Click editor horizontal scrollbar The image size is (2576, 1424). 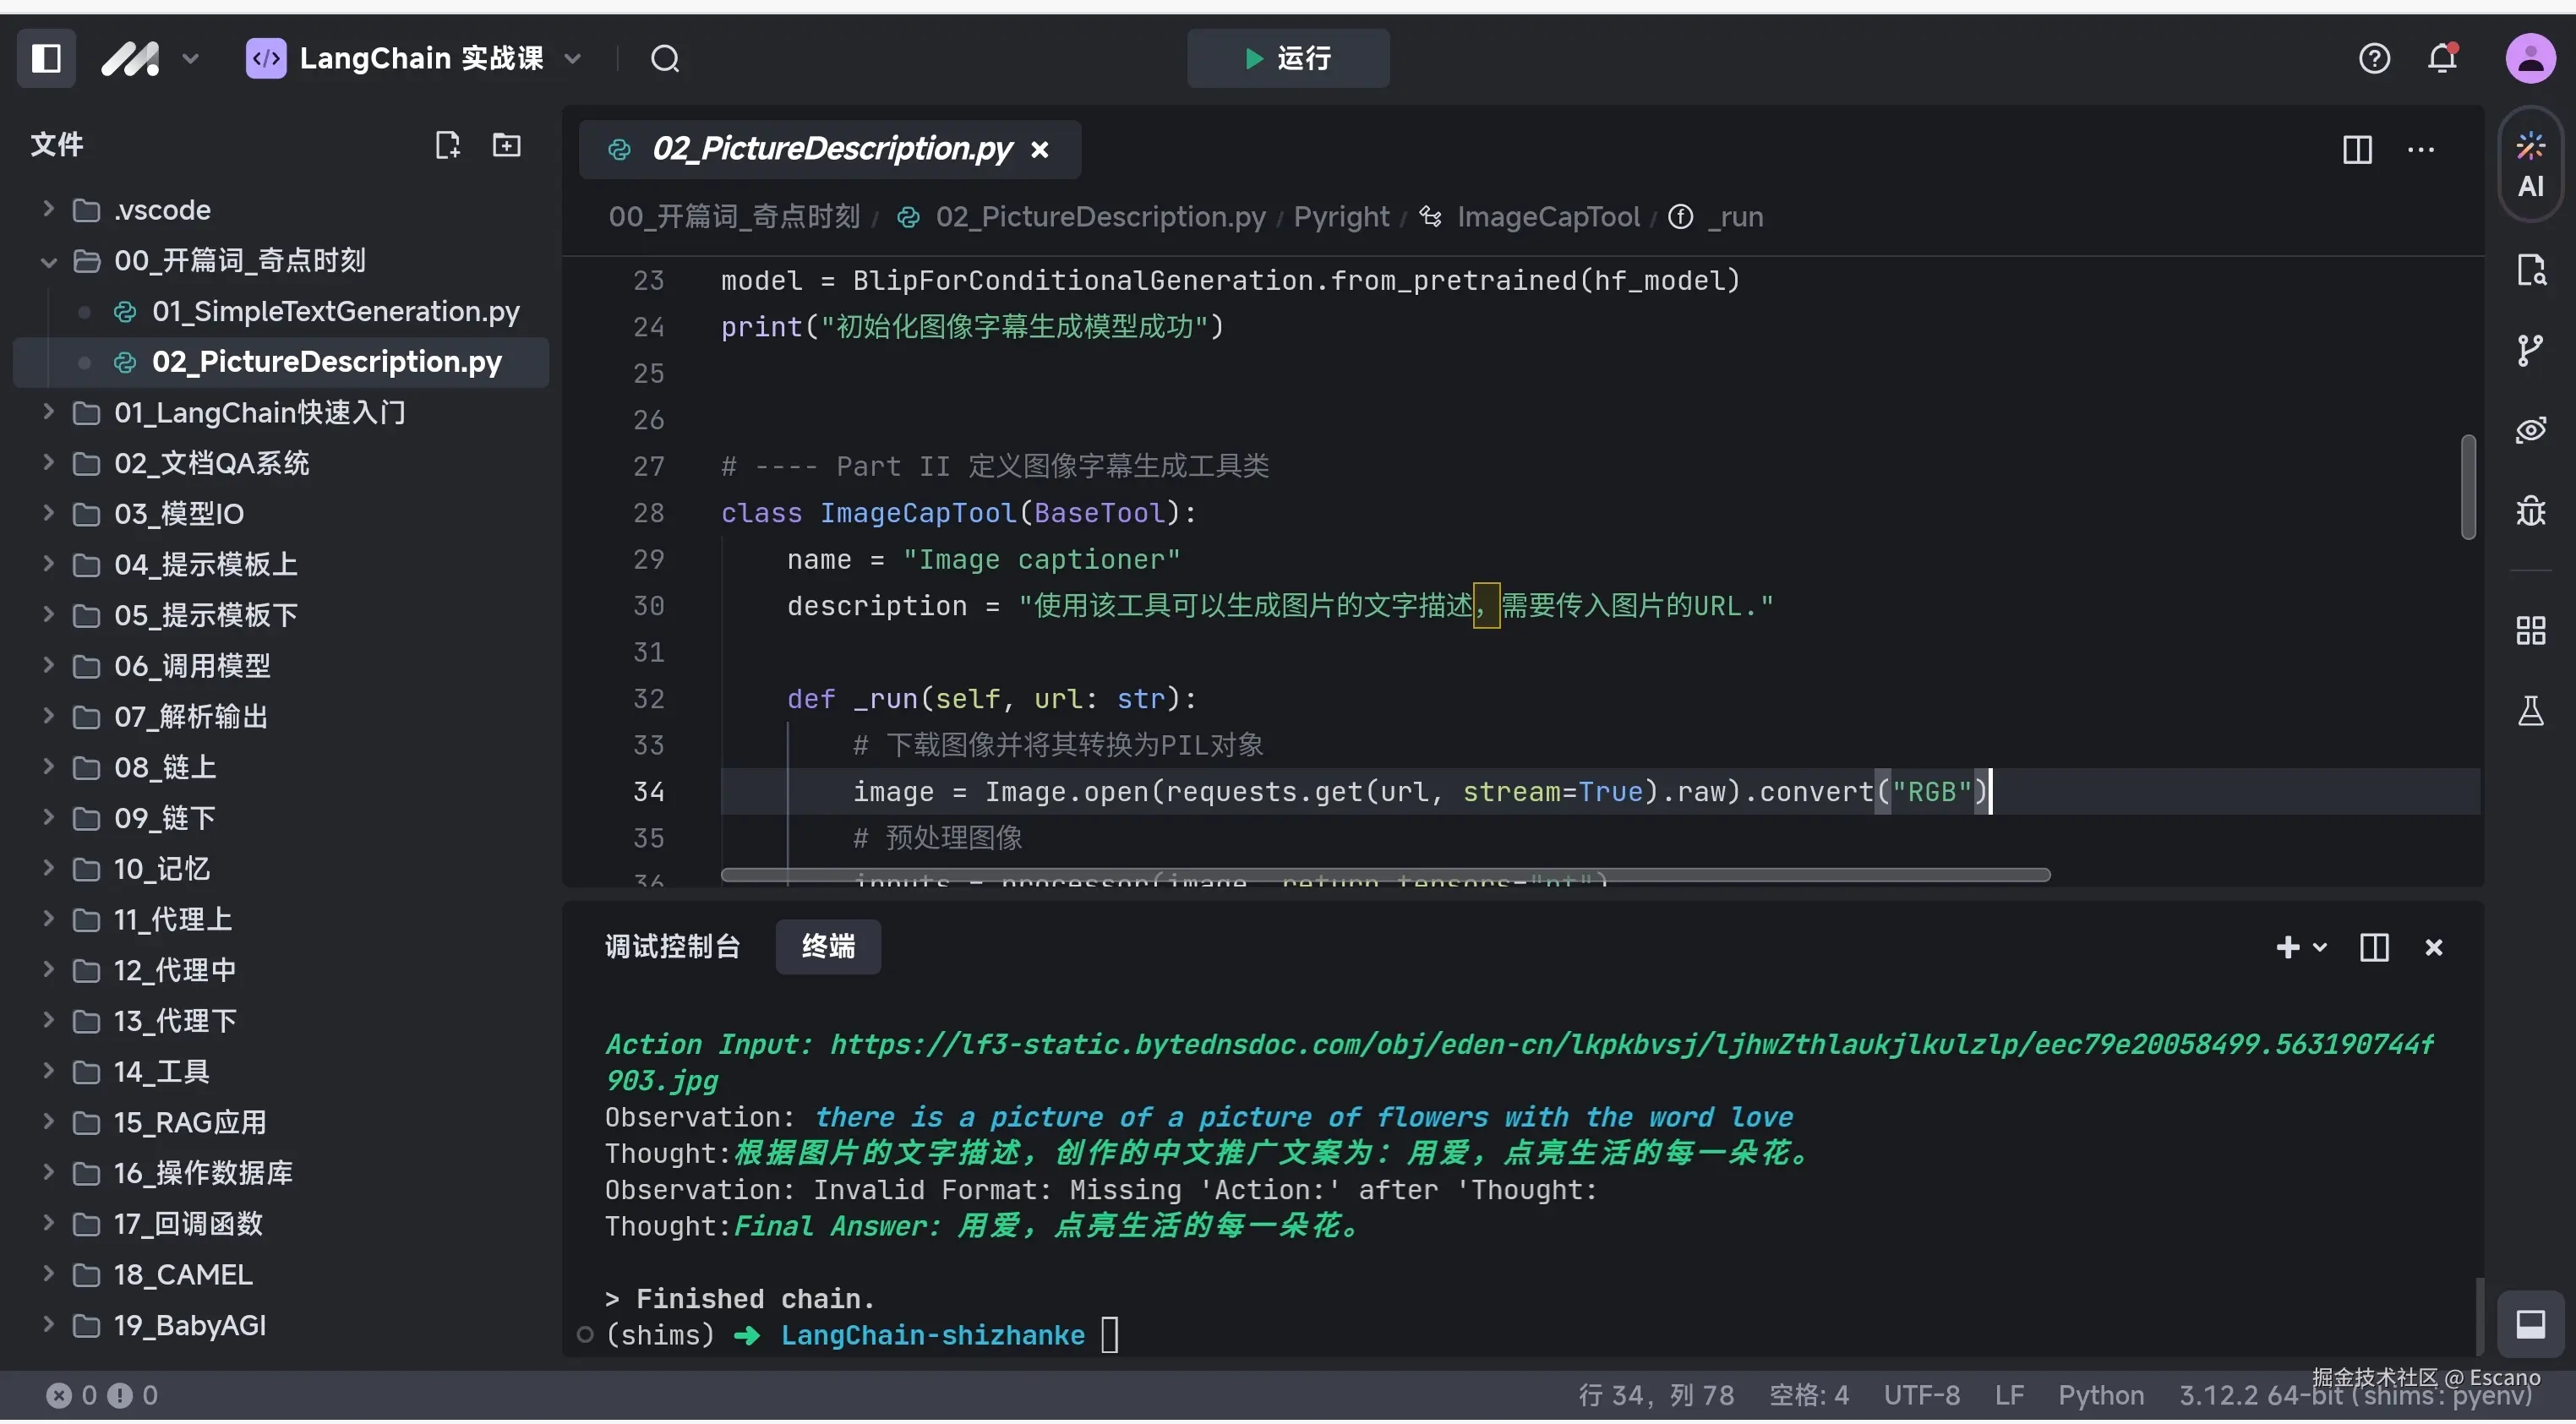click(1385, 876)
